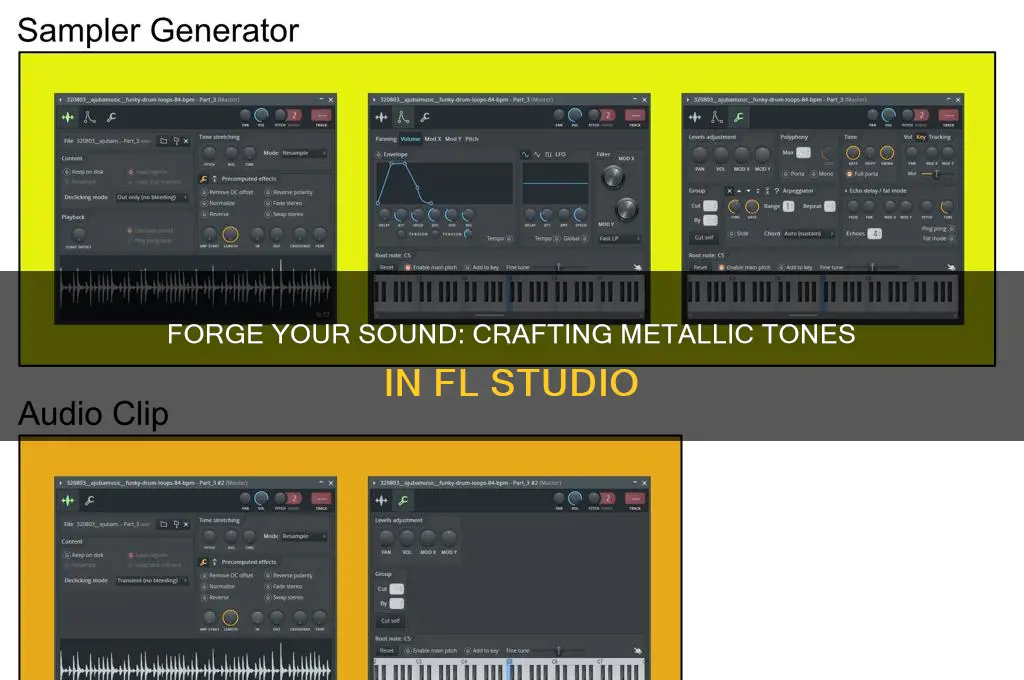Viewport: 1024px width, 680px height.
Task: Switch to the Panning envelope tab
Action: point(385,139)
